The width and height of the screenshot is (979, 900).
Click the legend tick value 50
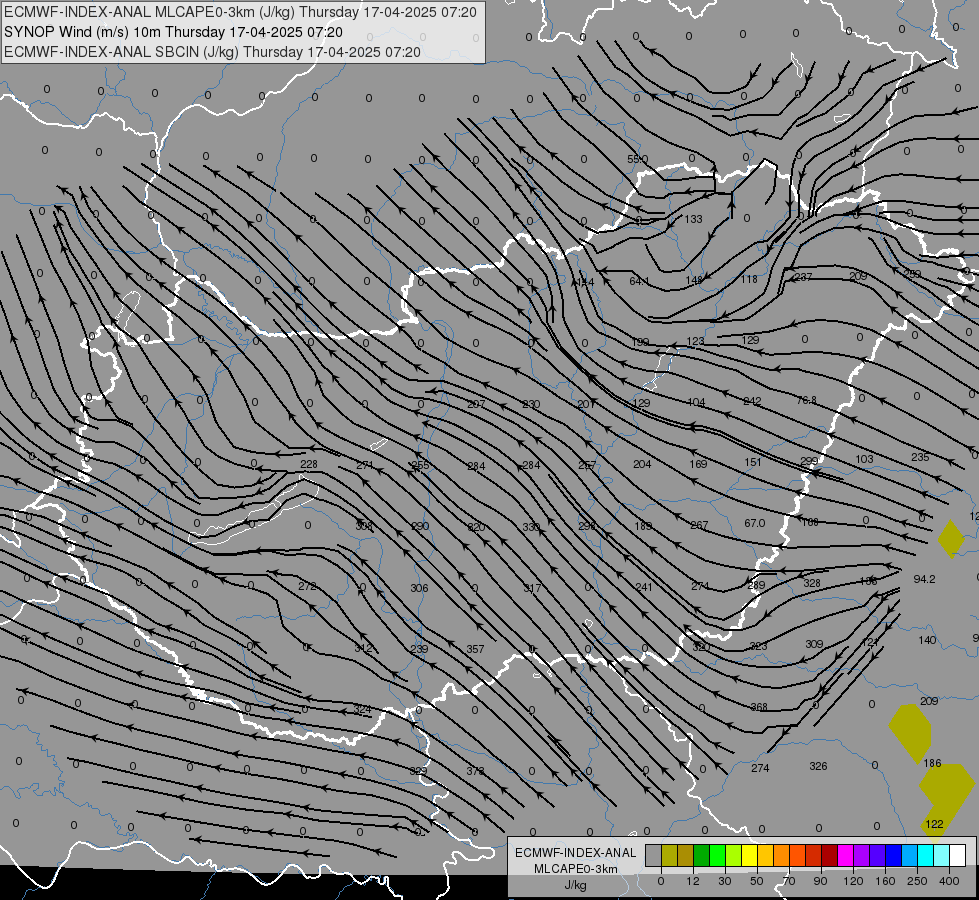756,881
